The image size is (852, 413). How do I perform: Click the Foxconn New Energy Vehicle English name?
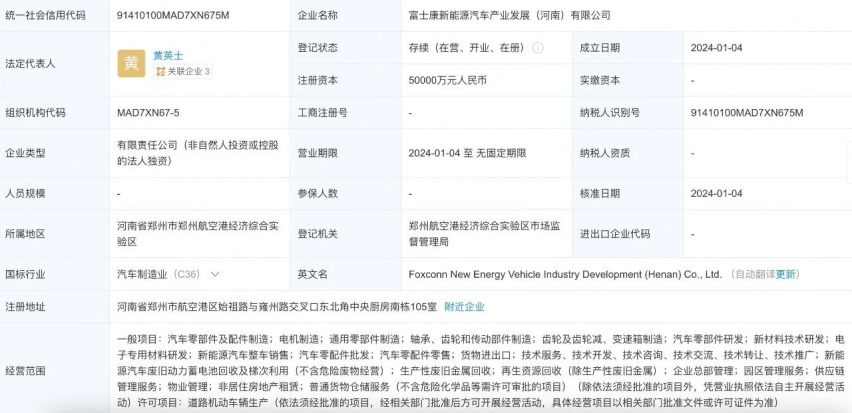pos(565,274)
